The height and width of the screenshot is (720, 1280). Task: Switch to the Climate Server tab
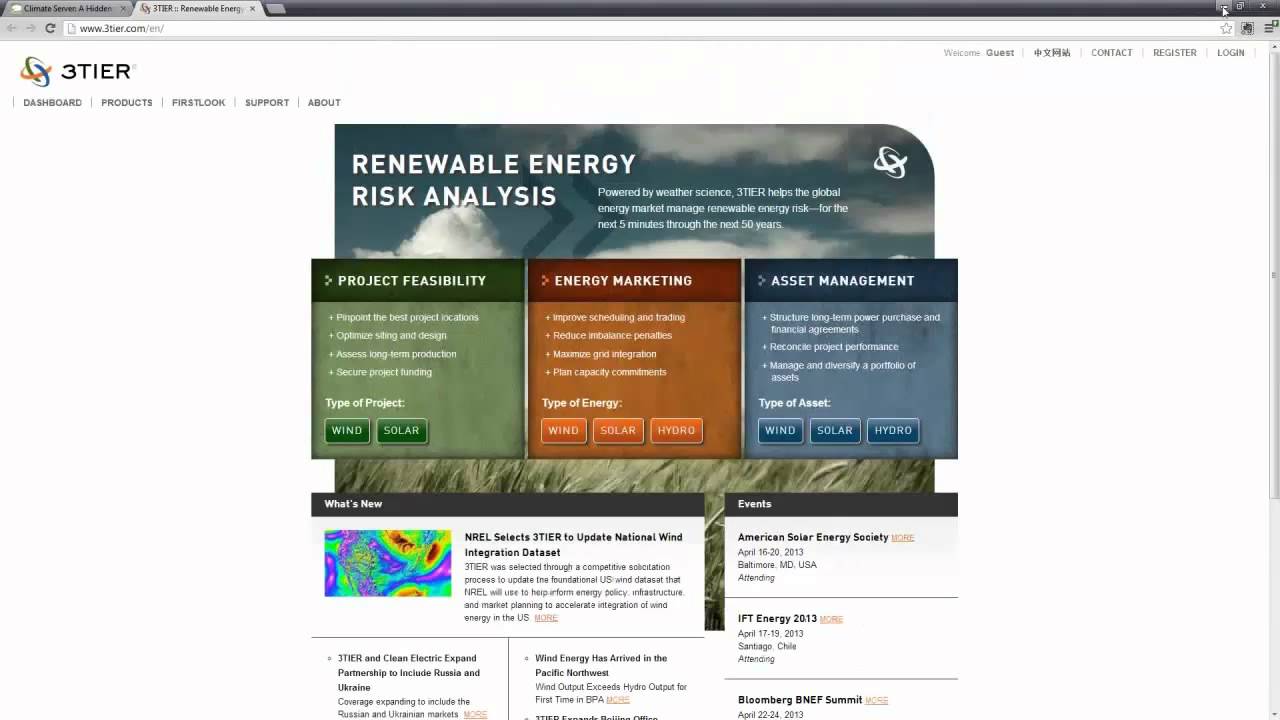(x=66, y=9)
